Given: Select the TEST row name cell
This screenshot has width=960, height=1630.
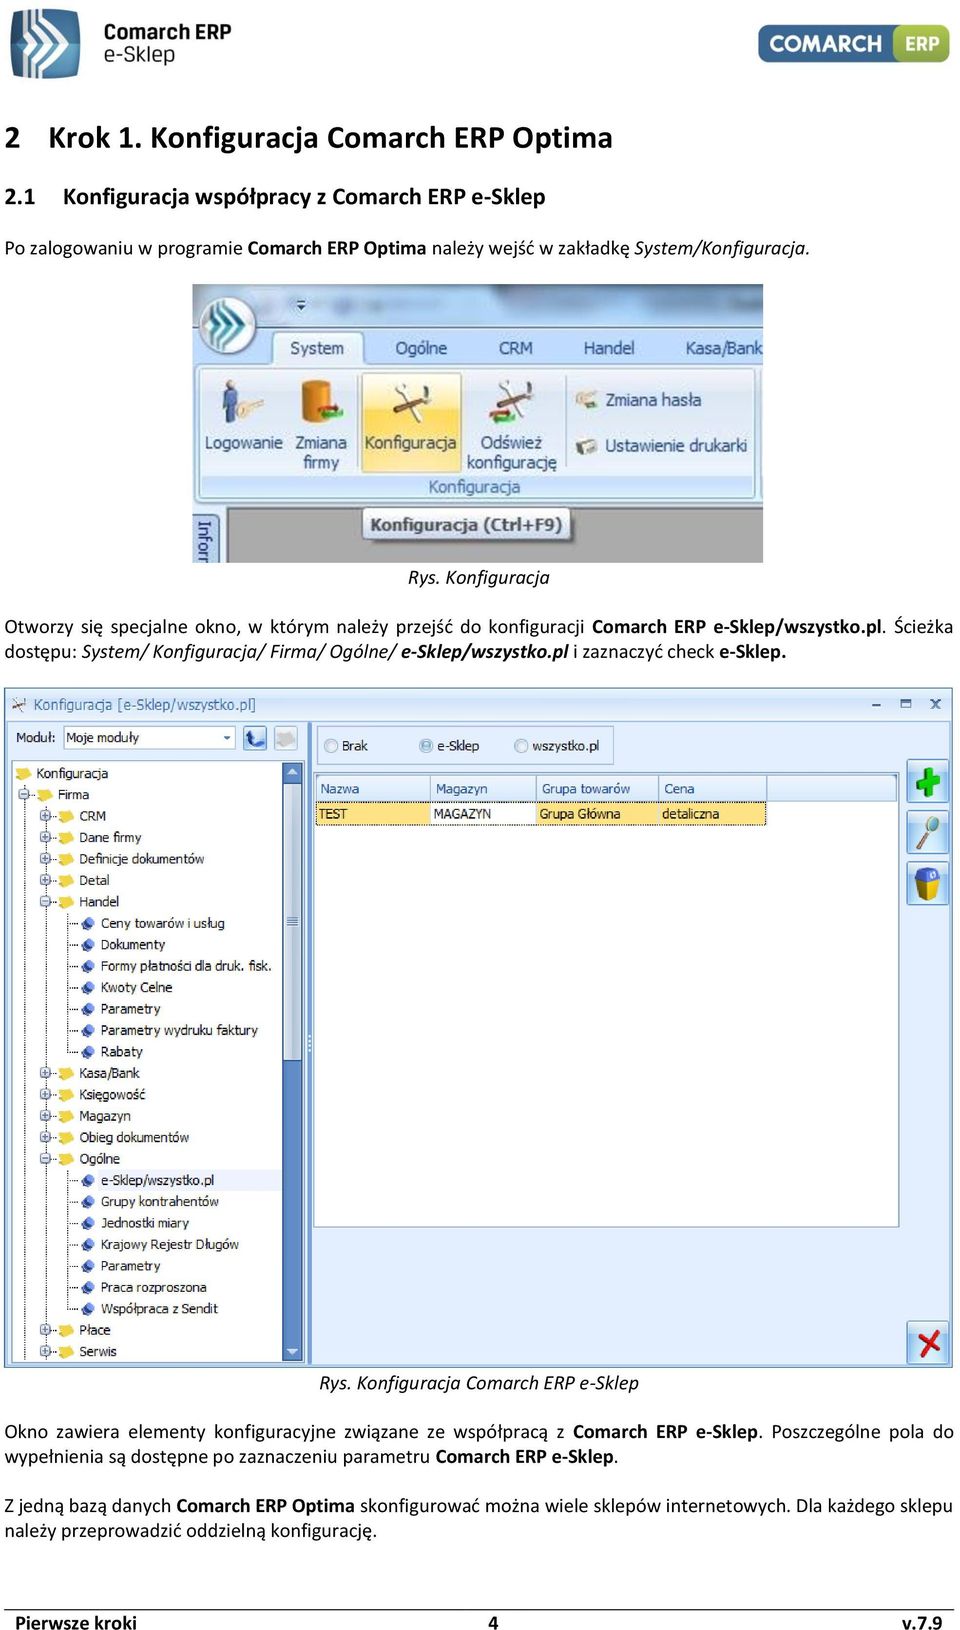Looking at the screenshot, I should [x=373, y=814].
